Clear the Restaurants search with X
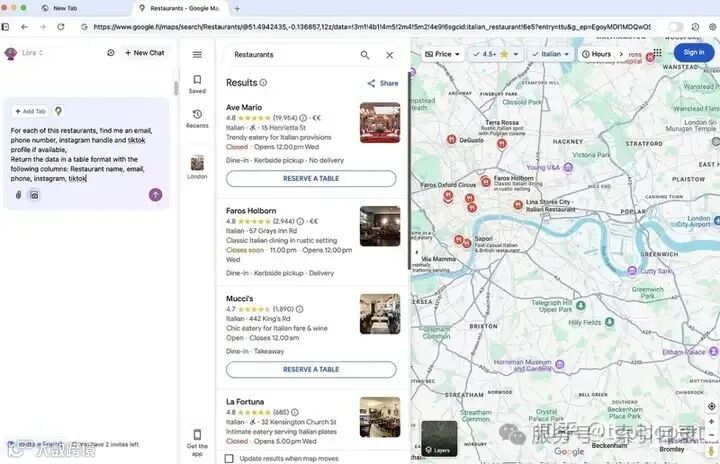The height and width of the screenshot is (464, 720). pos(389,55)
